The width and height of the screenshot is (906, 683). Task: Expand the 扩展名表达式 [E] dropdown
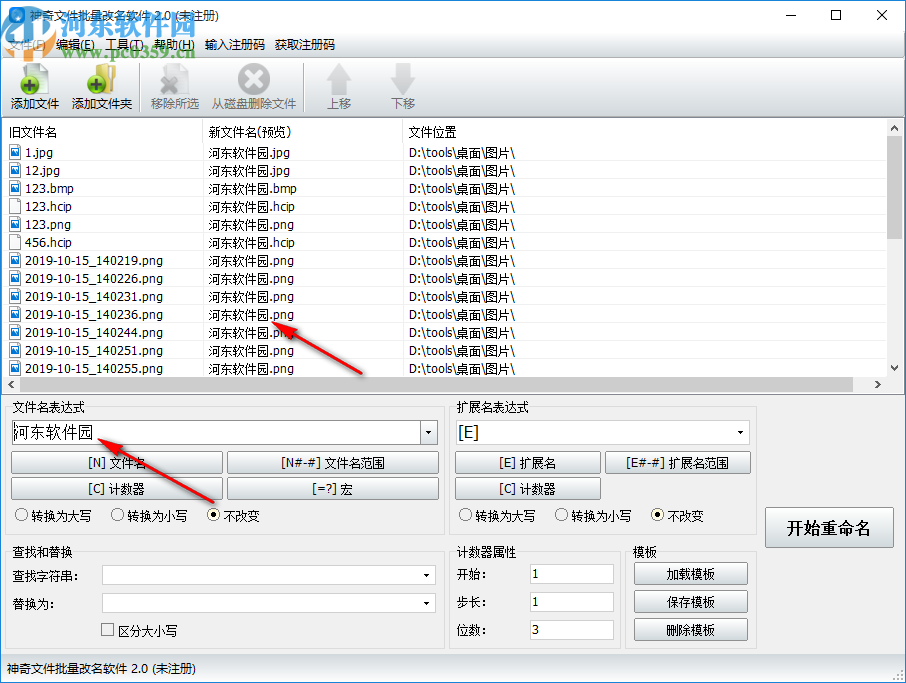point(740,432)
